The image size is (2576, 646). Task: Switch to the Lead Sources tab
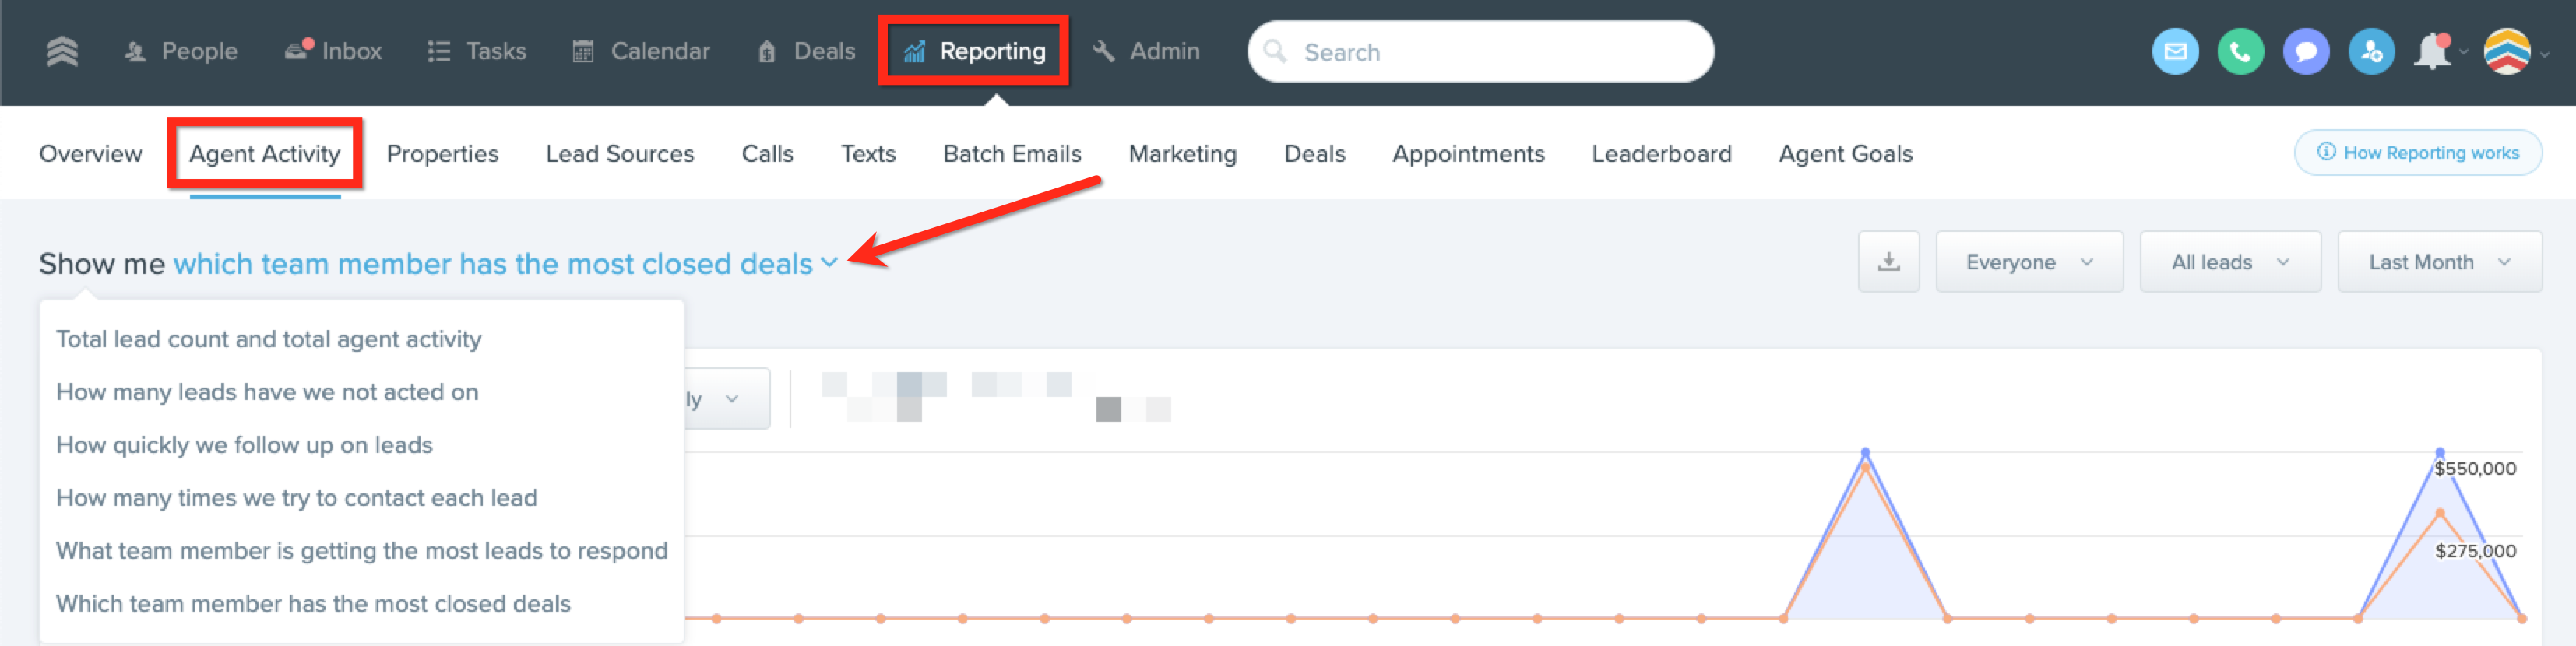pyautogui.click(x=619, y=154)
